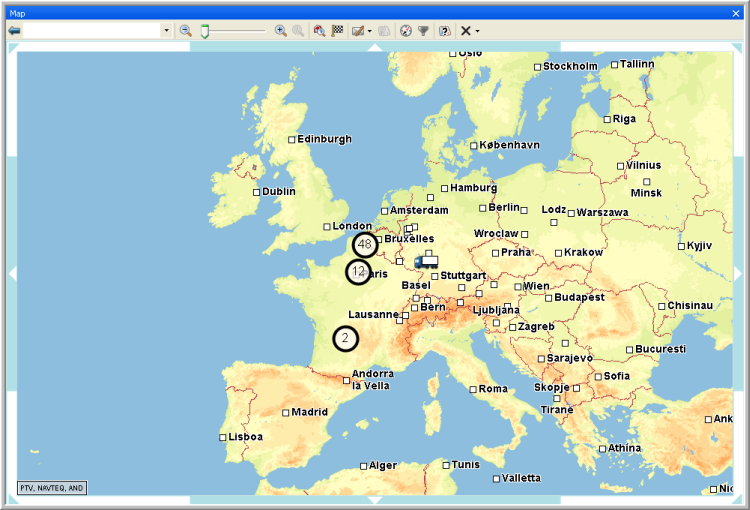Open the location combo box dropdown arrow
The width and height of the screenshot is (750, 510).
click(x=166, y=31)
